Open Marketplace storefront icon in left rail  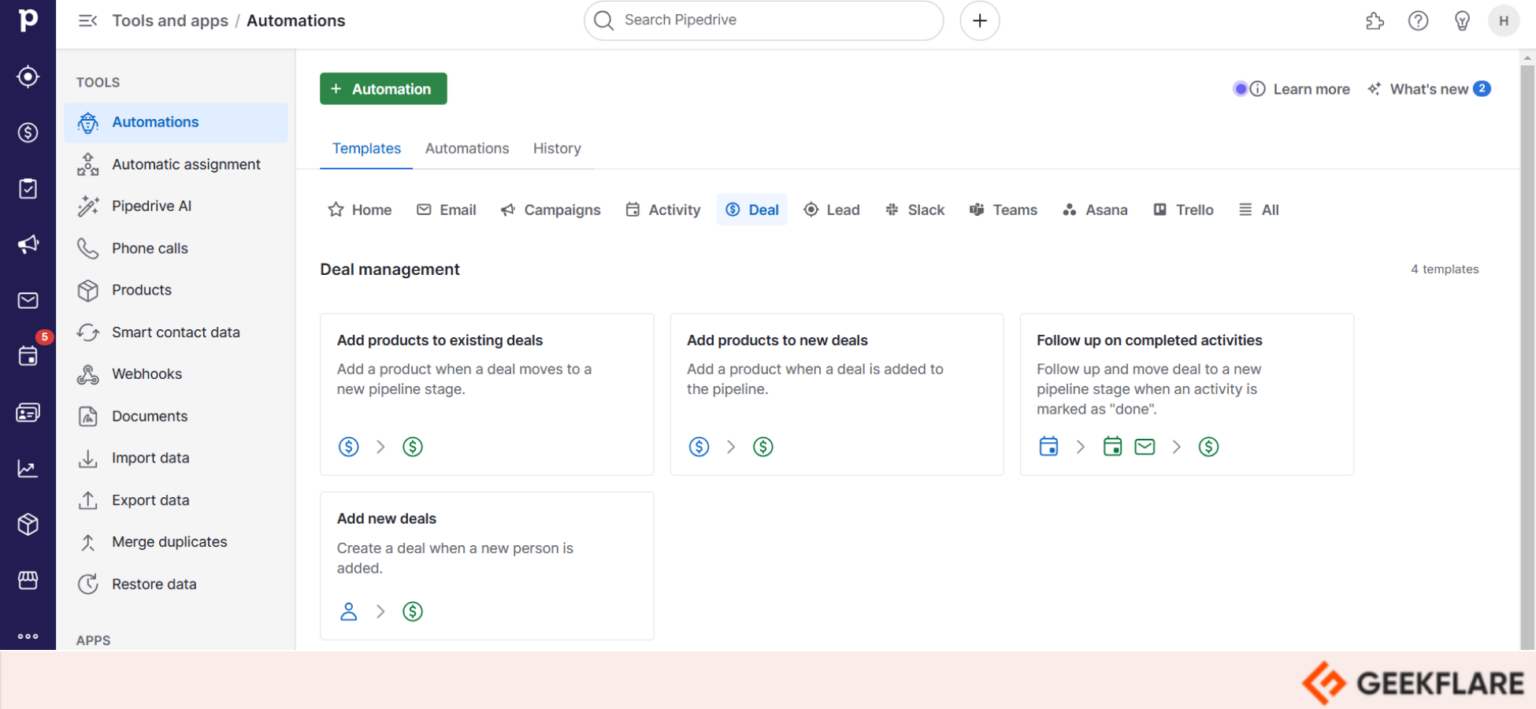28,580
